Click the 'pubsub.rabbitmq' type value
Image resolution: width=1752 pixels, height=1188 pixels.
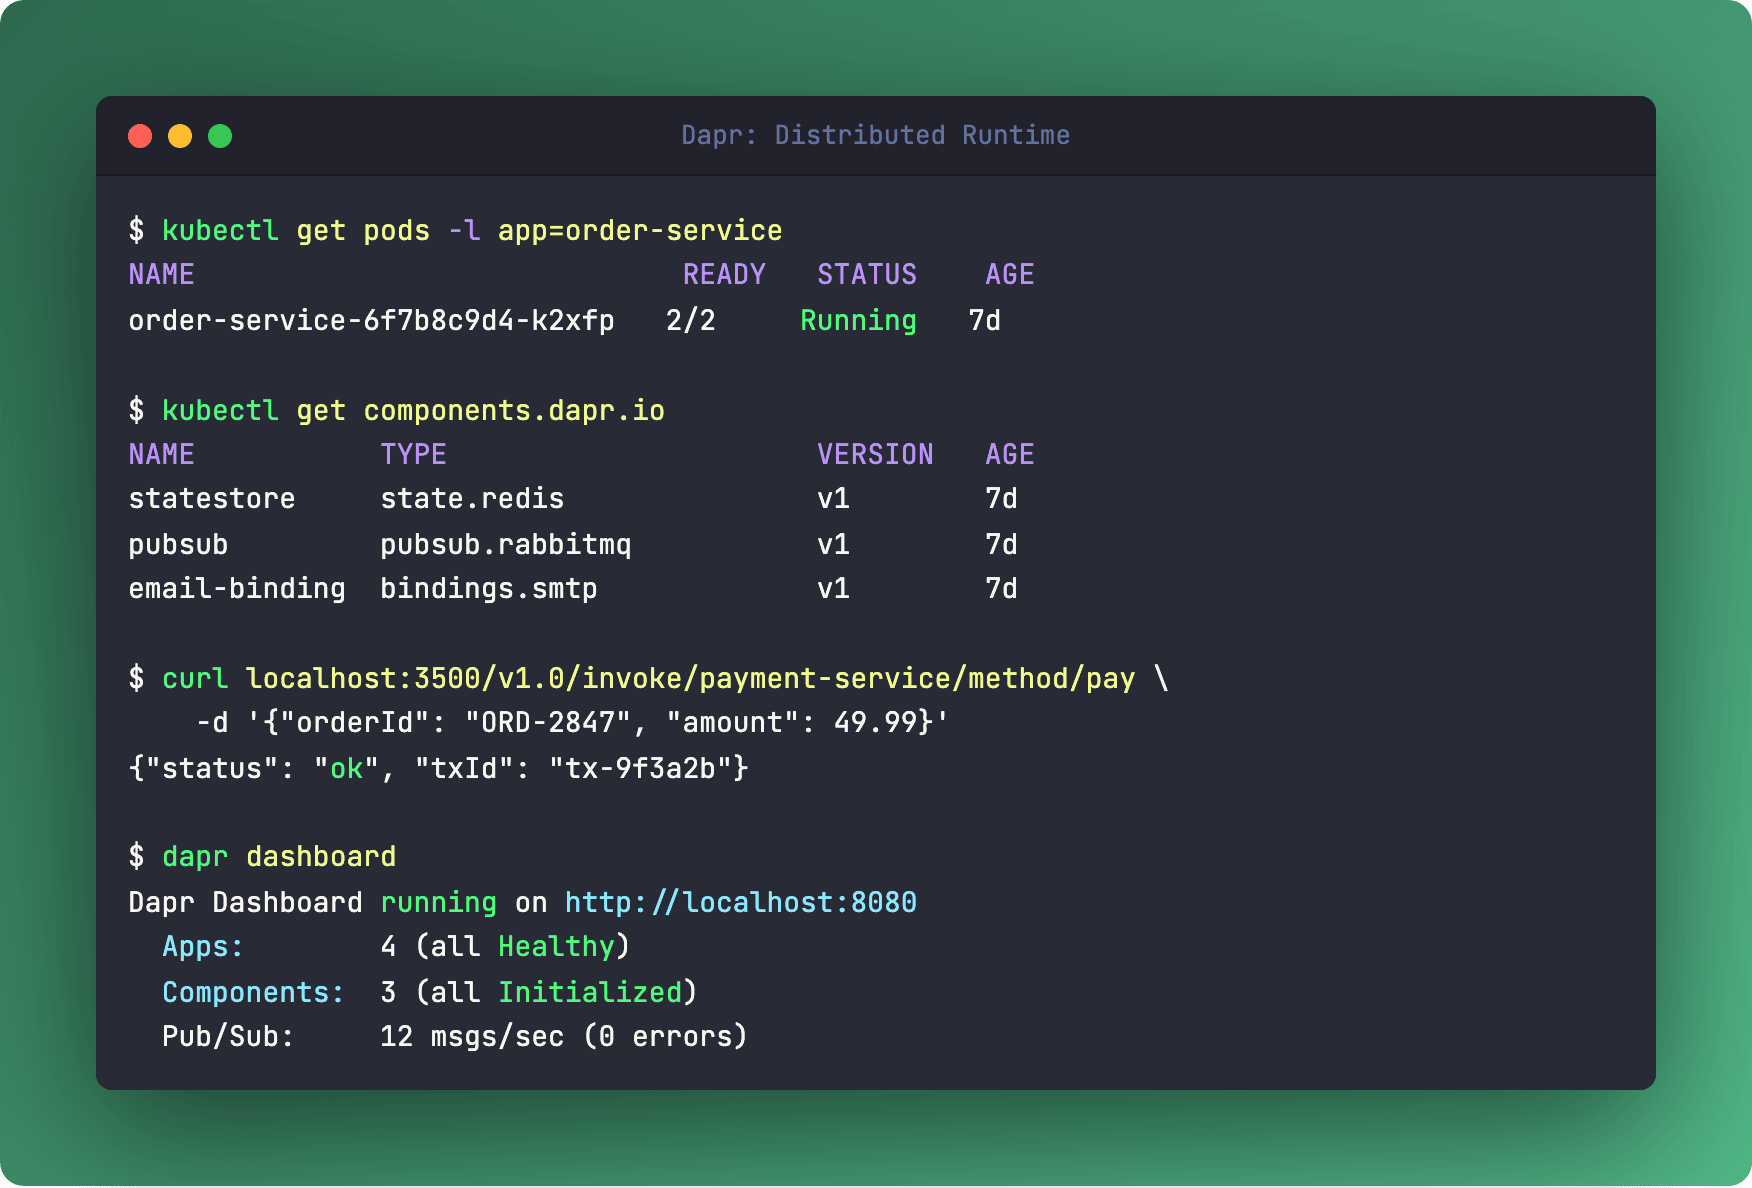[x=506, y=544]
